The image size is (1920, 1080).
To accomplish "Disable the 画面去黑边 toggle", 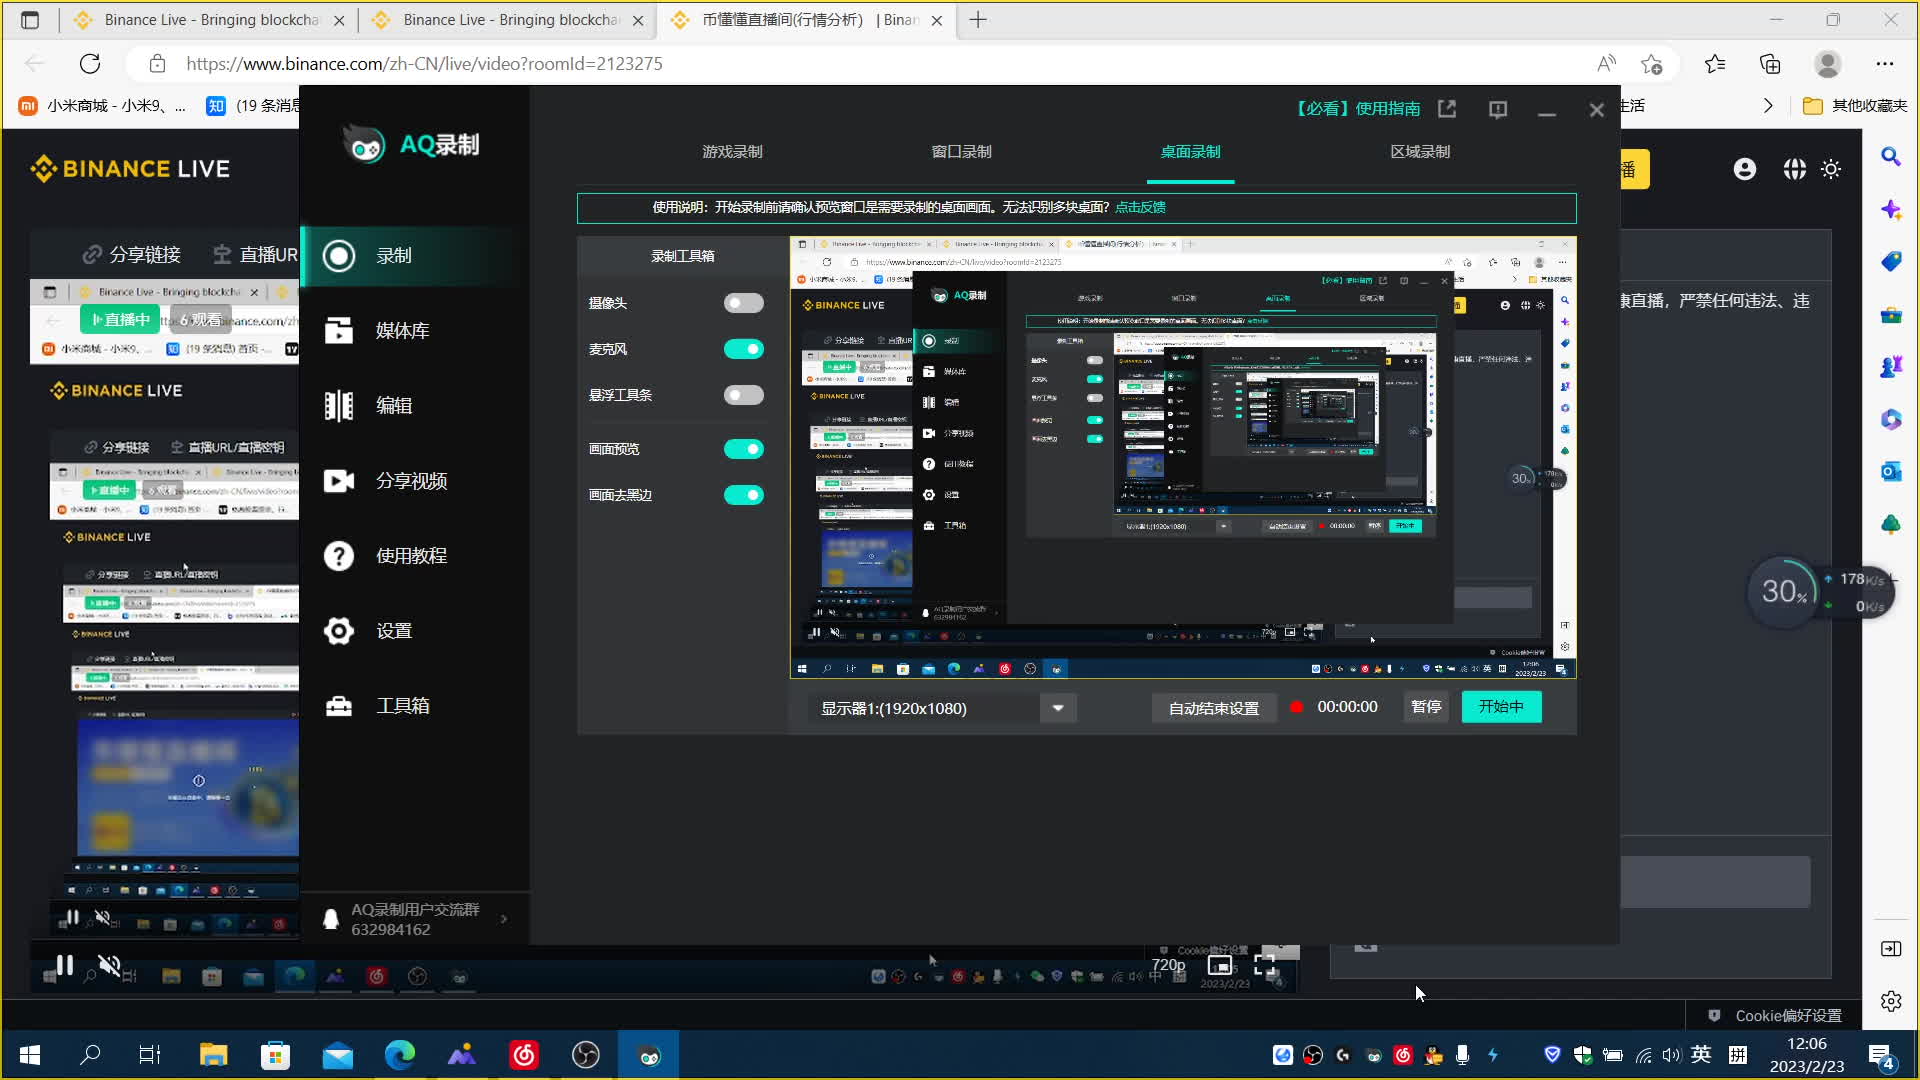I will (x=743, y=495).
